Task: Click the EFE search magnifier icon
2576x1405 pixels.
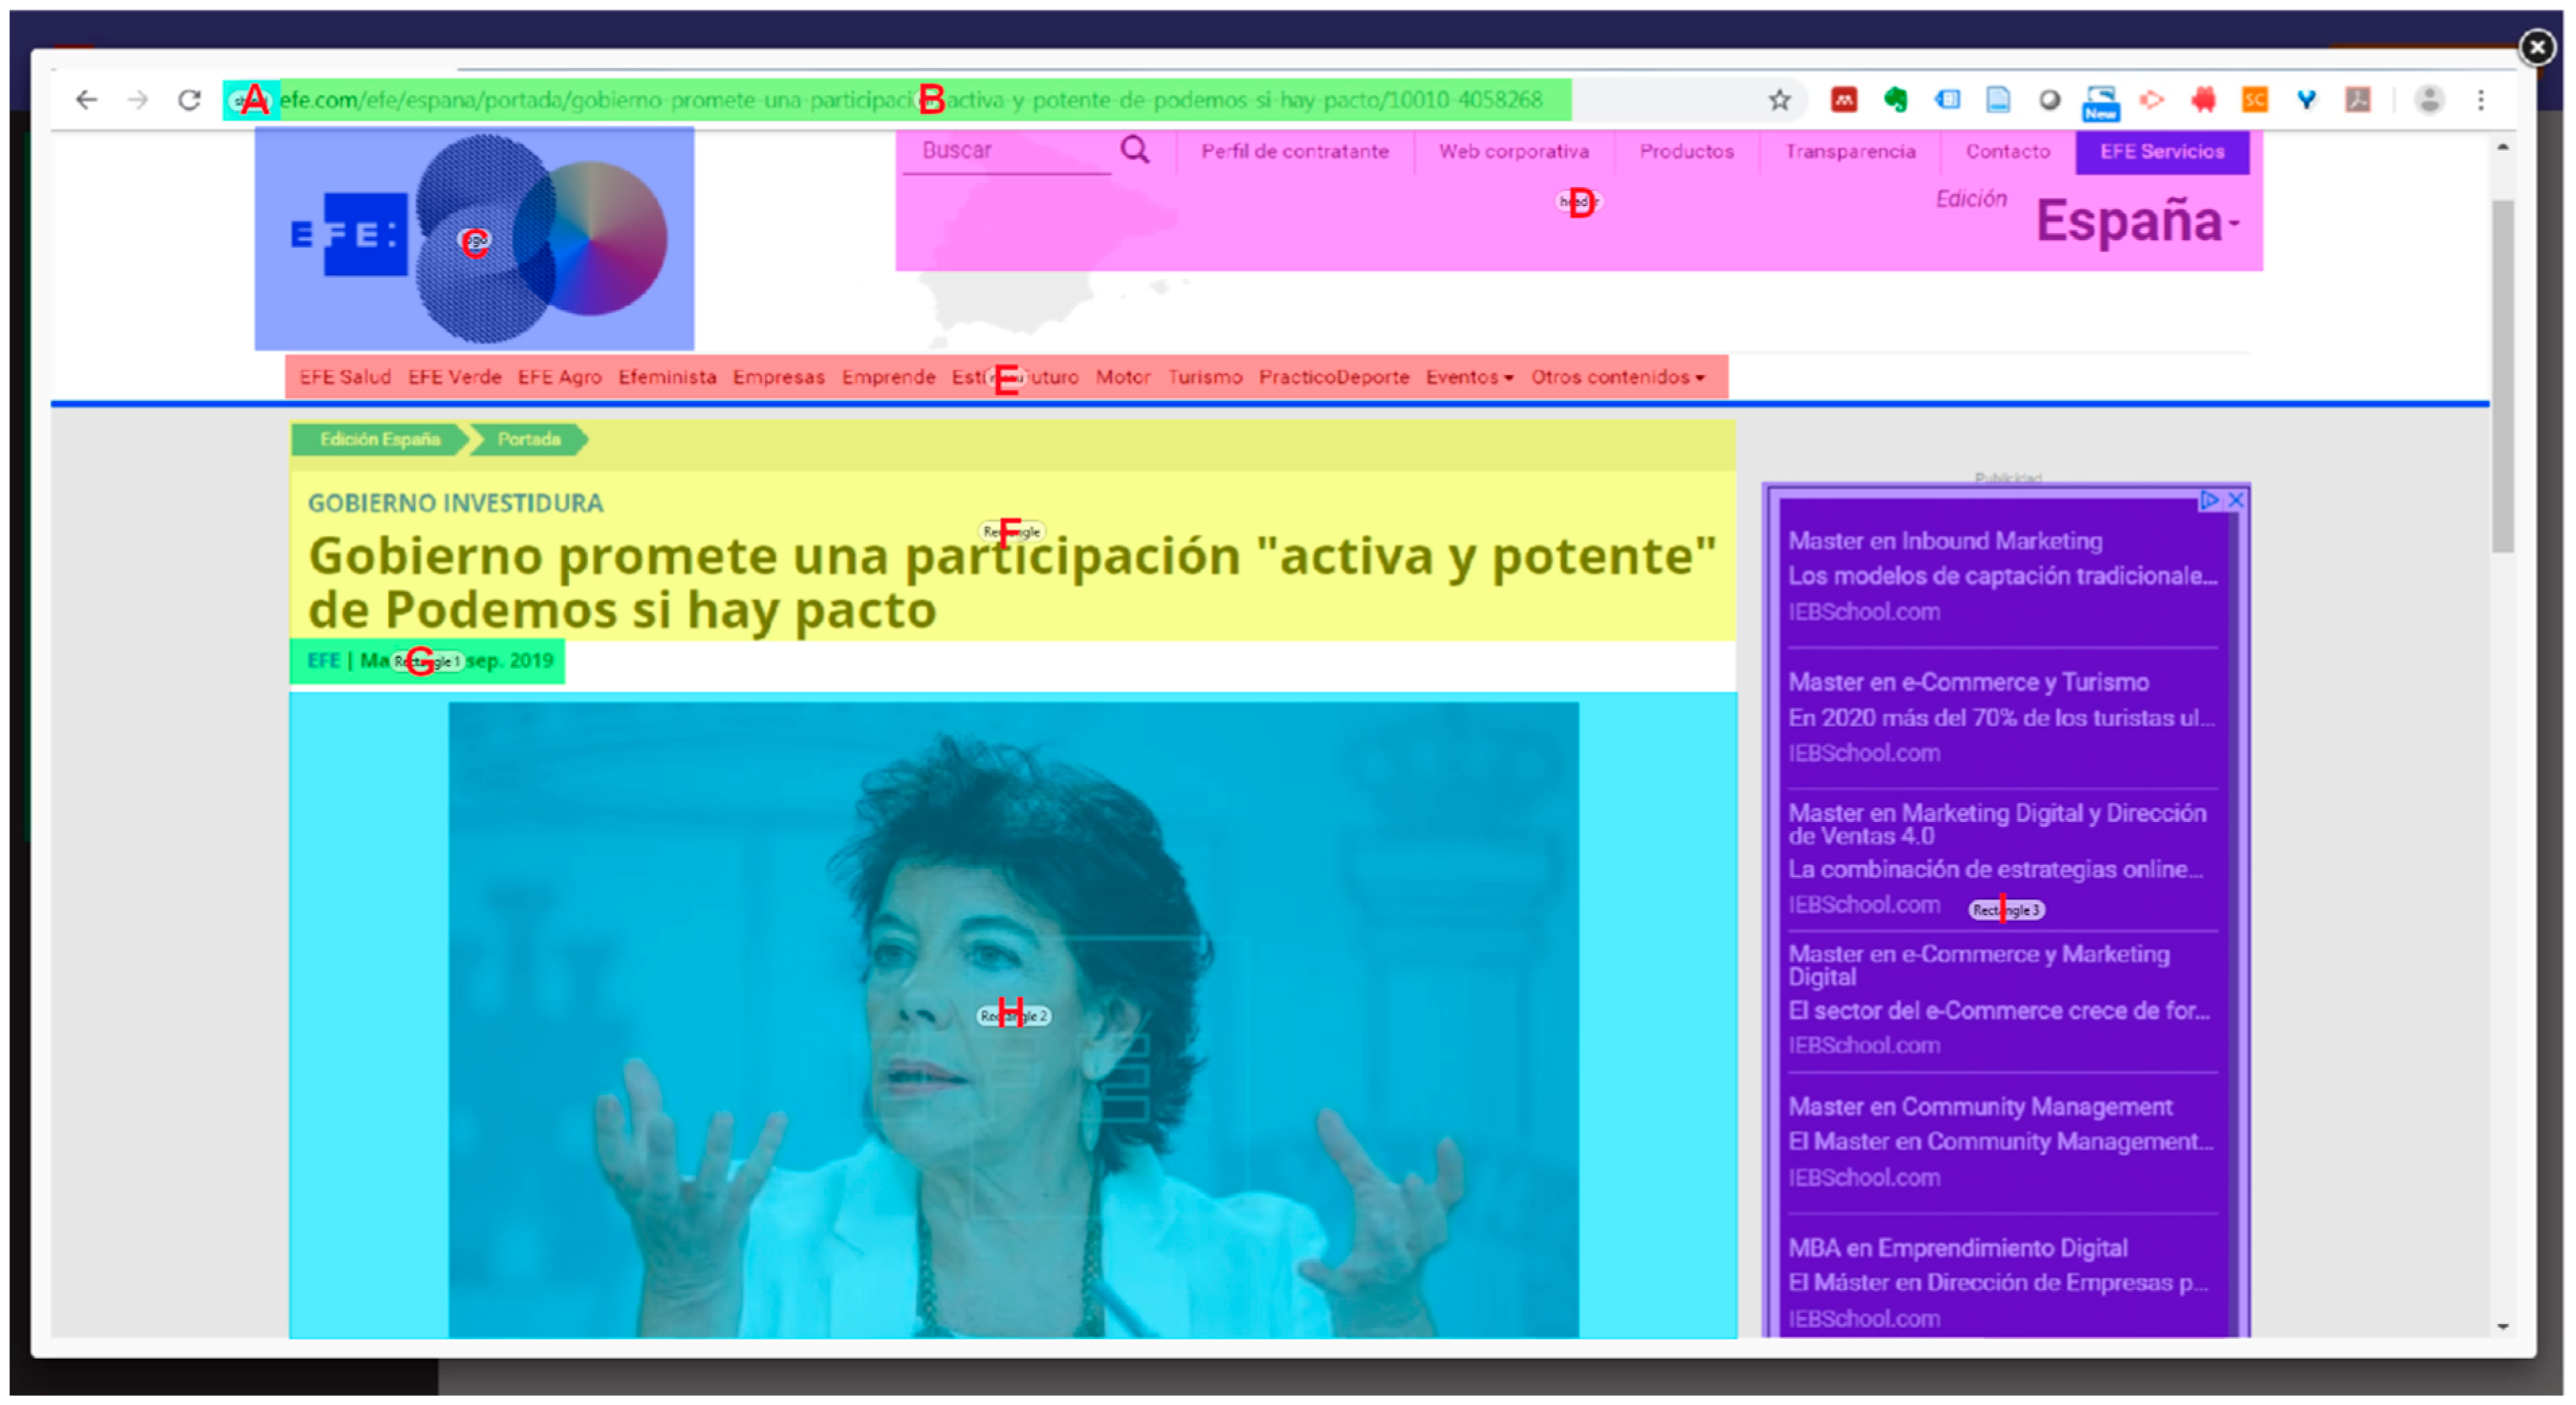Action: coord(1135,150)
